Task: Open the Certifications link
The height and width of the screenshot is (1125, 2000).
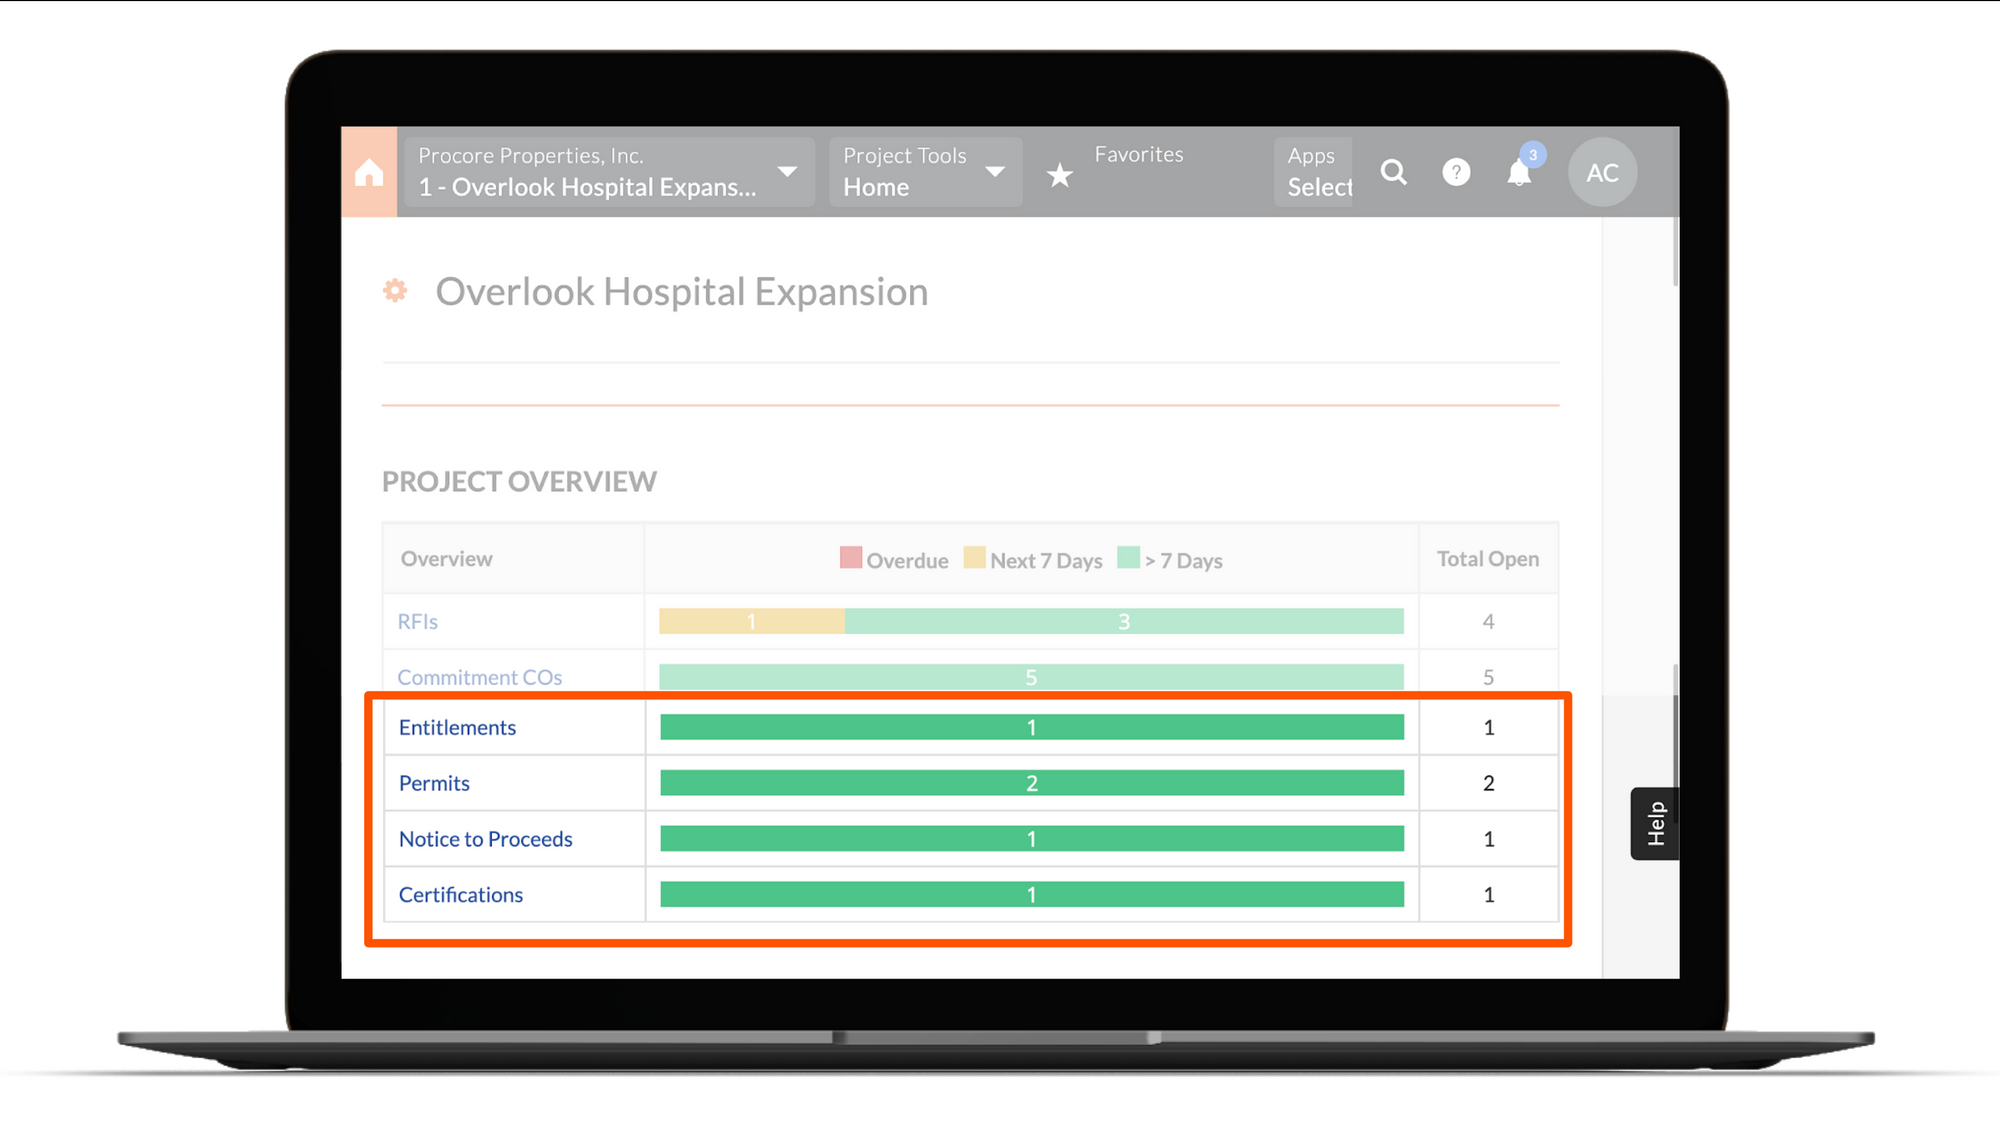Action: point(460,895)
